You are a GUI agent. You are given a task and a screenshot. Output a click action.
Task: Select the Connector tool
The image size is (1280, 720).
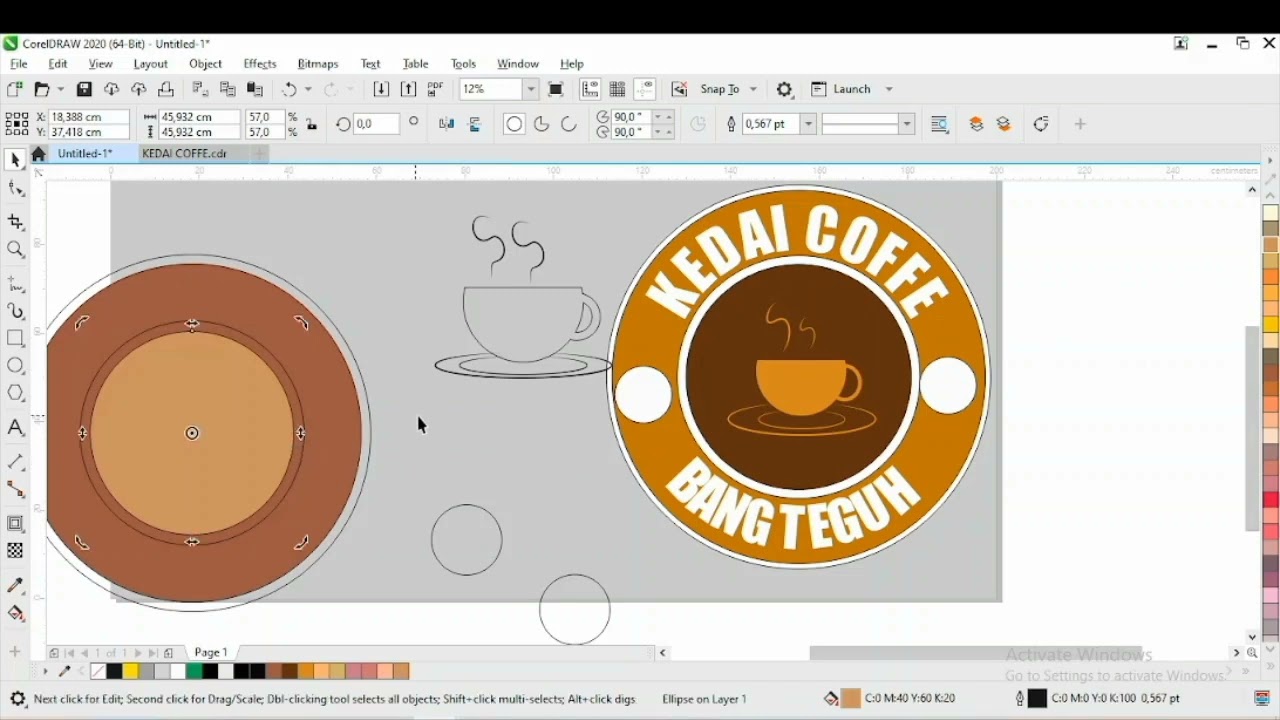tap(15, 490)
